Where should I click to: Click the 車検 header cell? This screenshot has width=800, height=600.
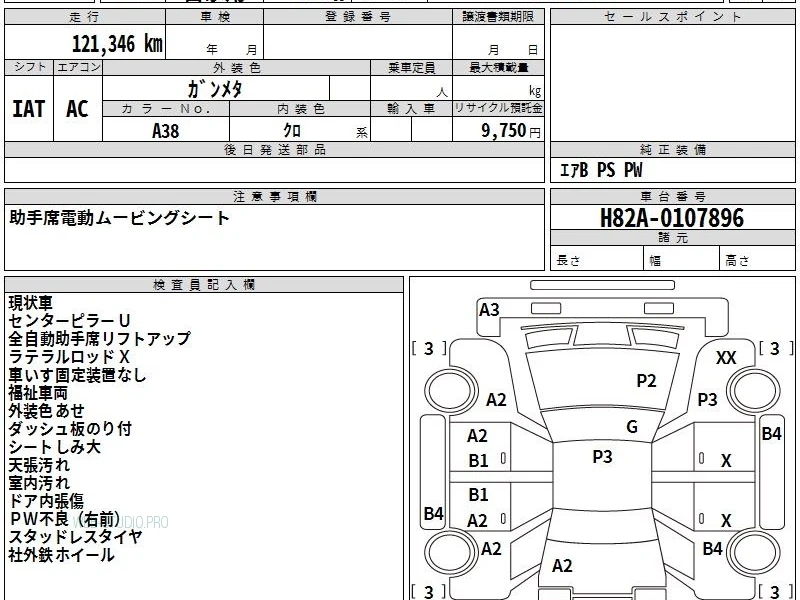215,17
